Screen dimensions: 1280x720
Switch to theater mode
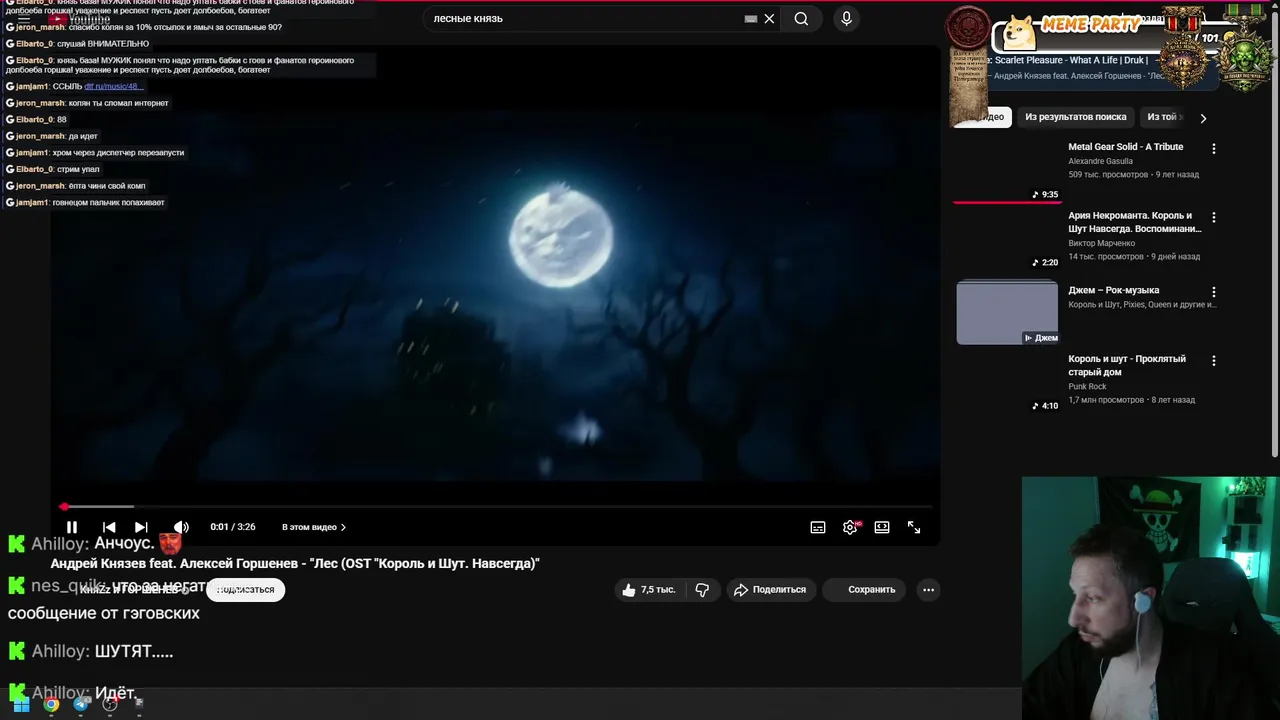882,527
